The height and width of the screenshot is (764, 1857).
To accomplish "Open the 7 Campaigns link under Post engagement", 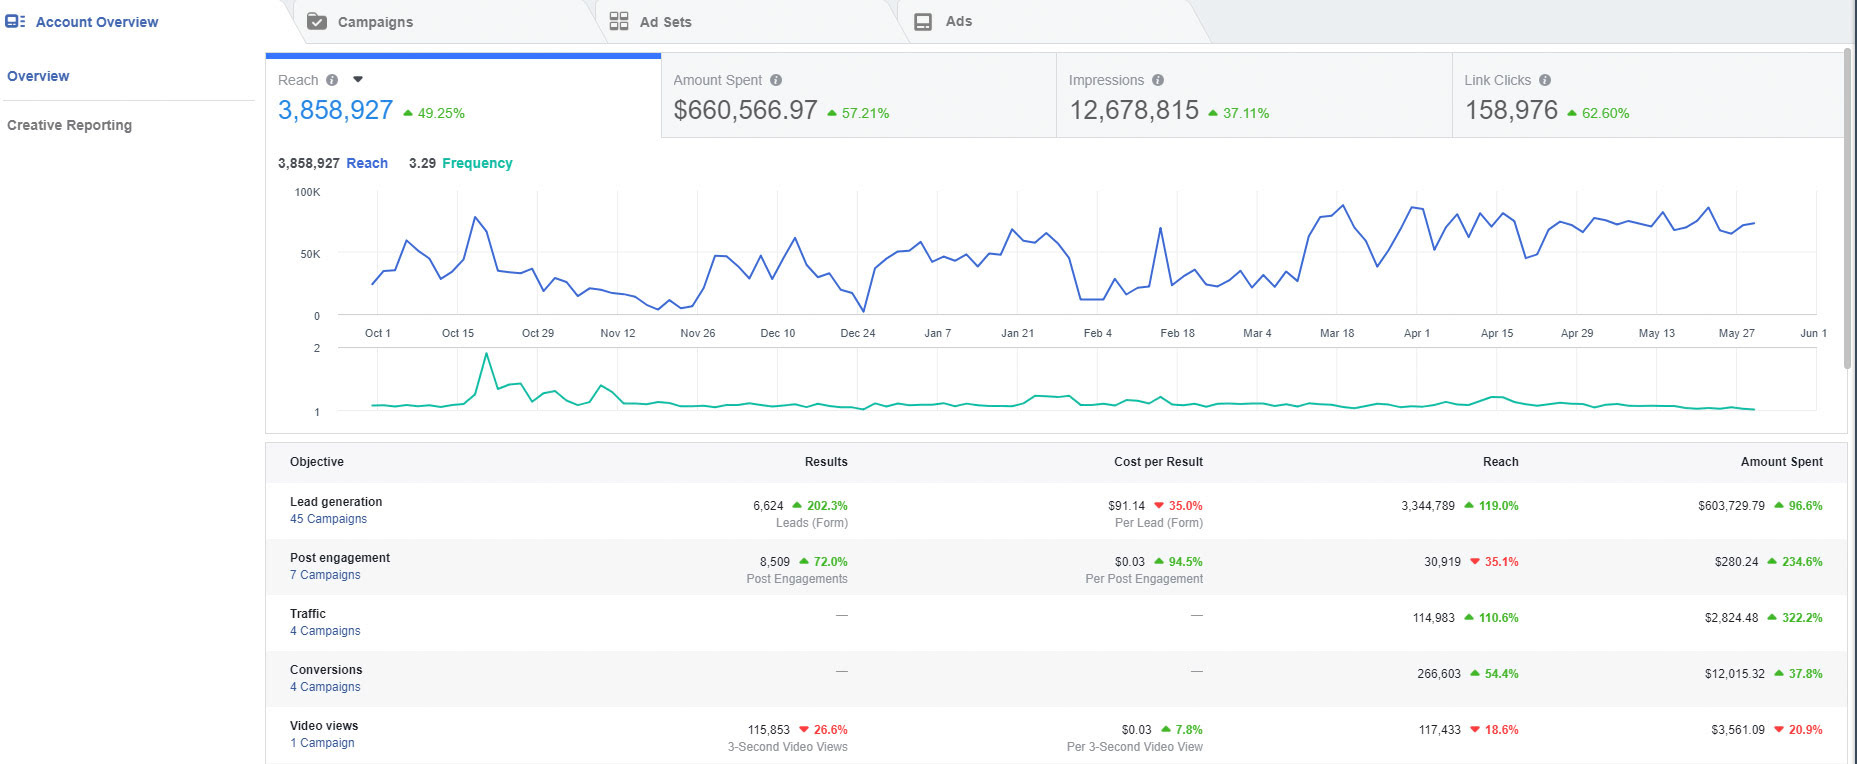I will pyautogui.click(x=325, y=575).
